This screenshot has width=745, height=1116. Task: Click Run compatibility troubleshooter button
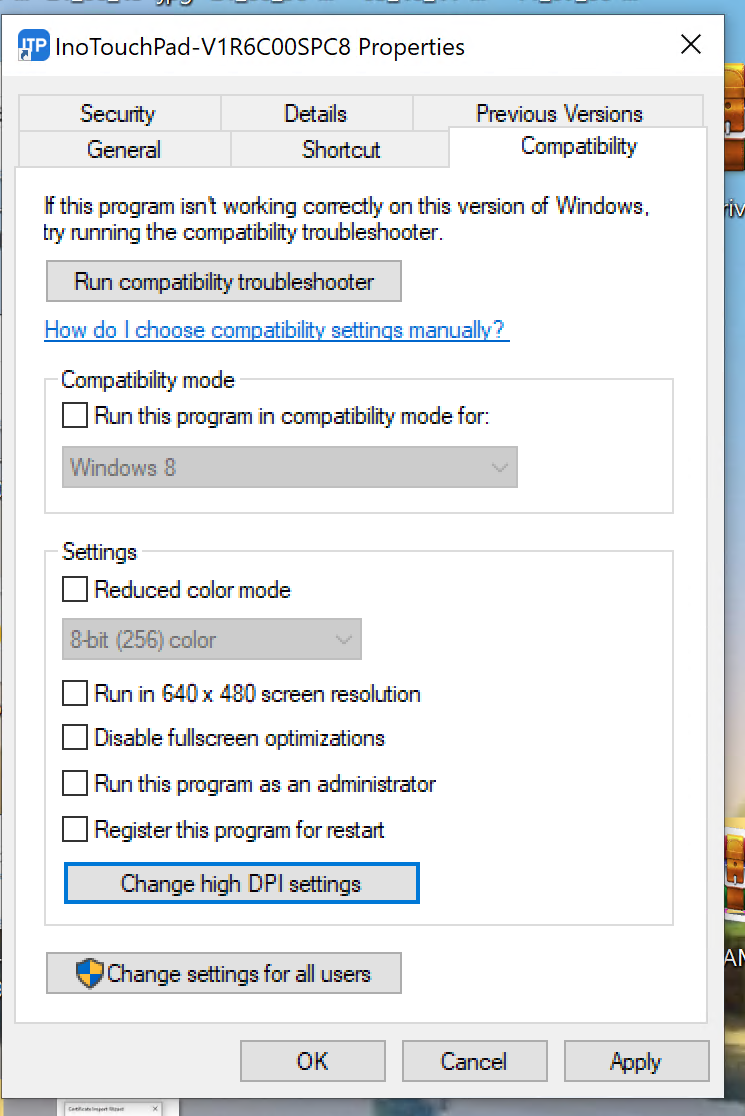[224, 282]
